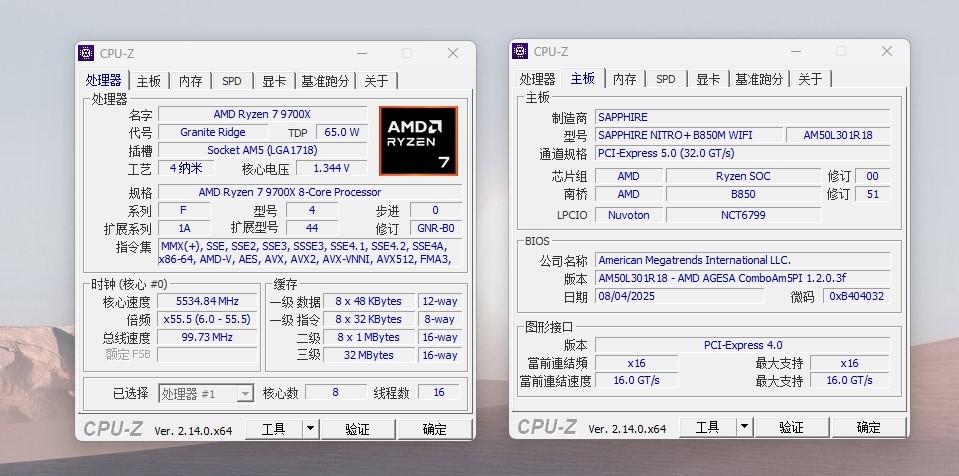This screenshot has width=959, height=476.
Task: Click the Nuvoton LPCIO vendor value
Action: [x=629, y=215]
